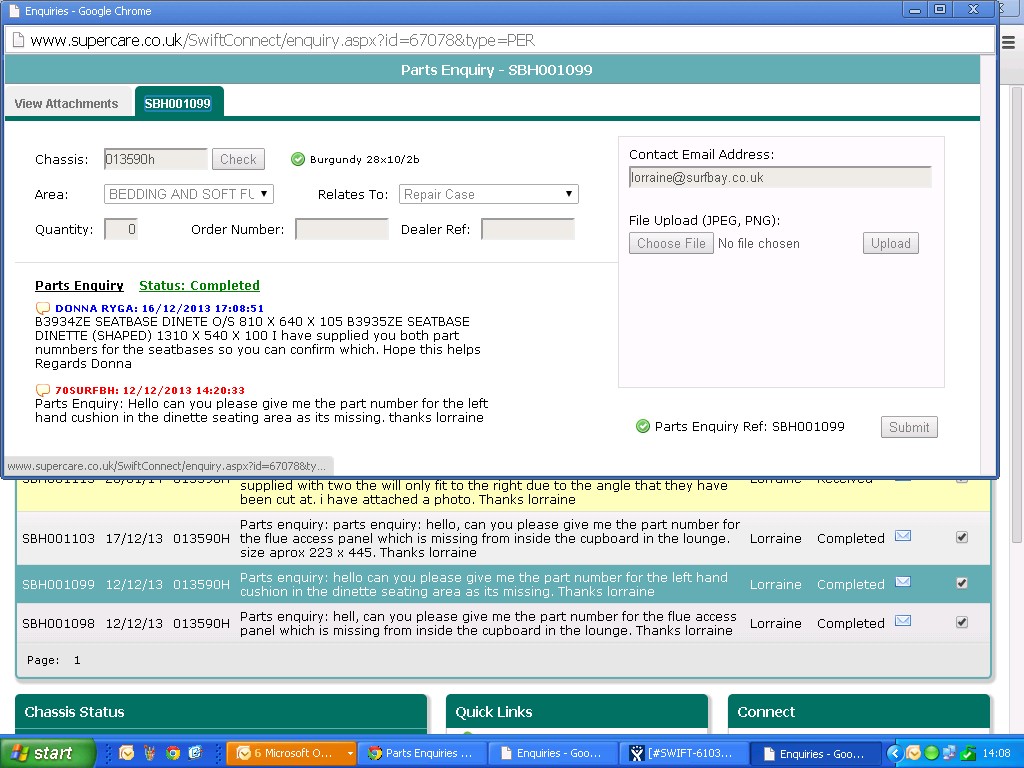Click the Chassis Status panel header

coord(221,712)
